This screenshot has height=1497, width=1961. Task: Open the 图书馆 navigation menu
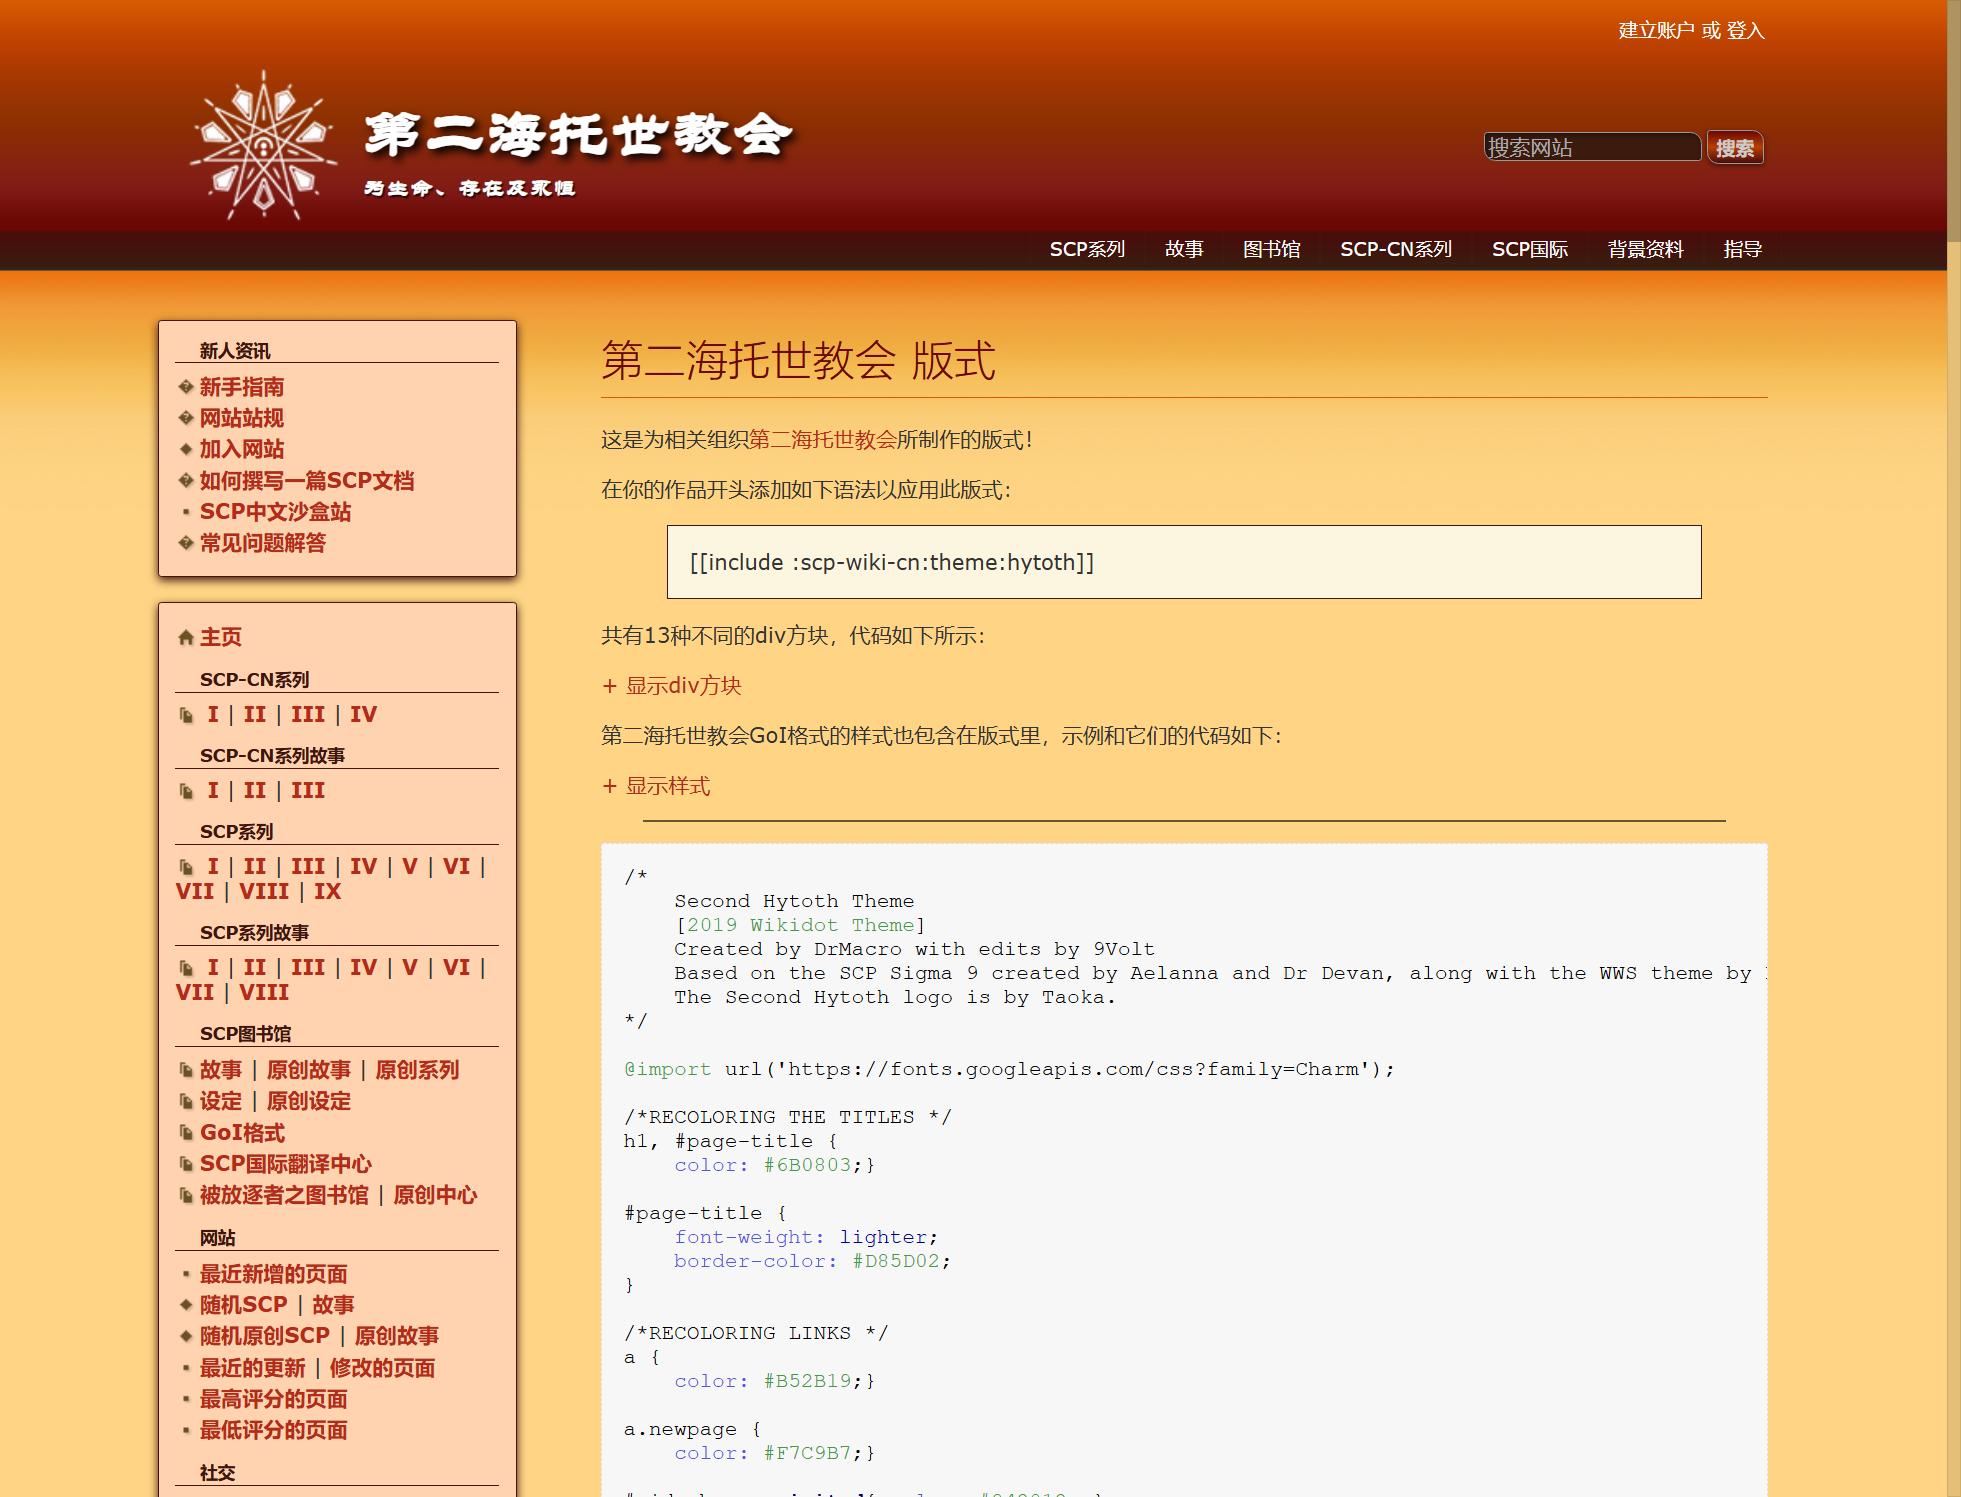click(1271, 249)
